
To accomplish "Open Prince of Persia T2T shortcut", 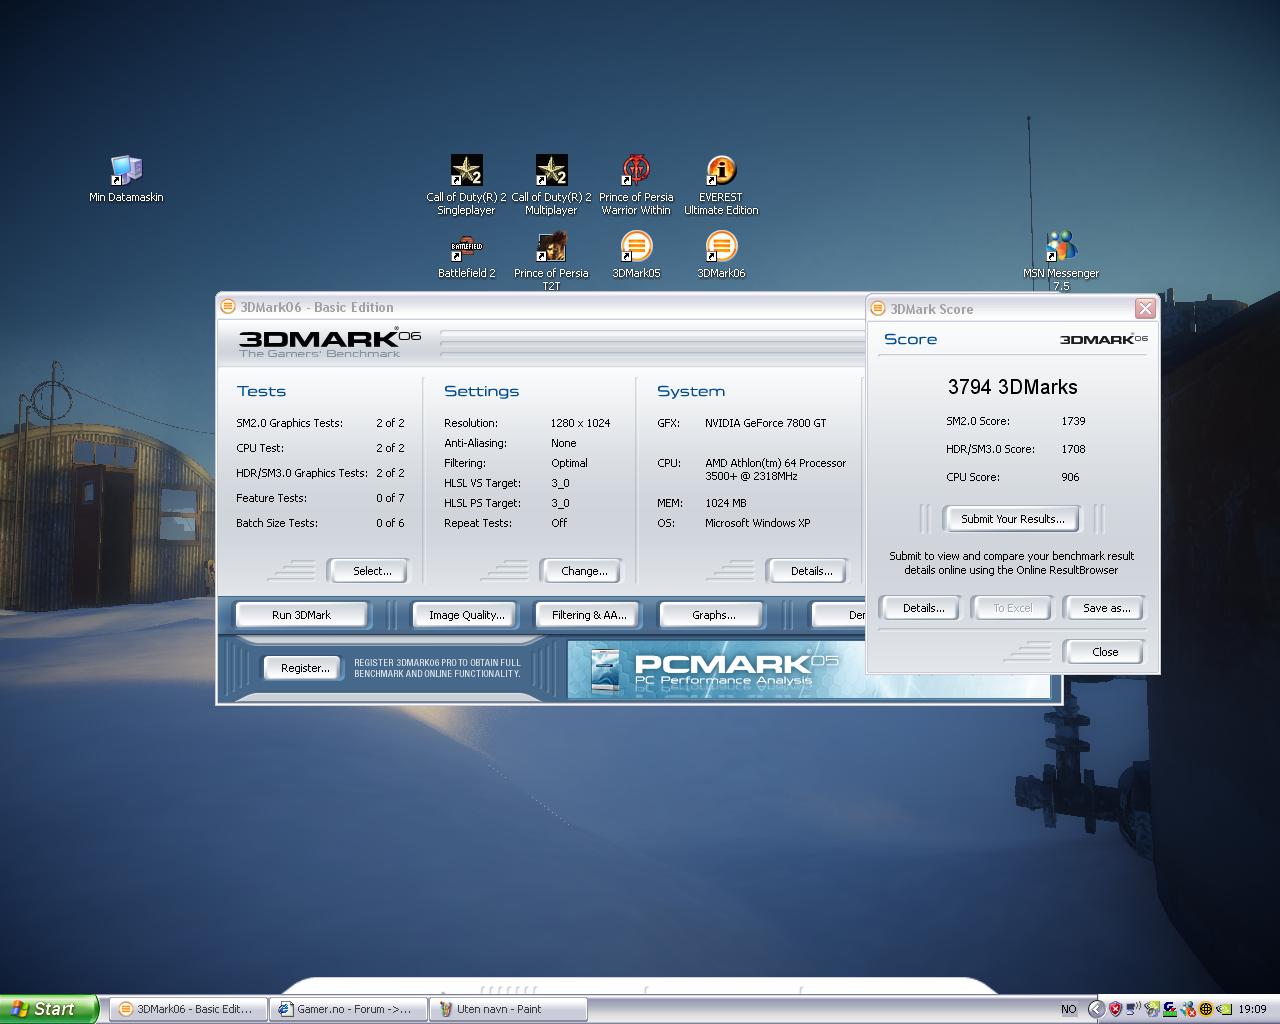I will click(x=551, y=260).
